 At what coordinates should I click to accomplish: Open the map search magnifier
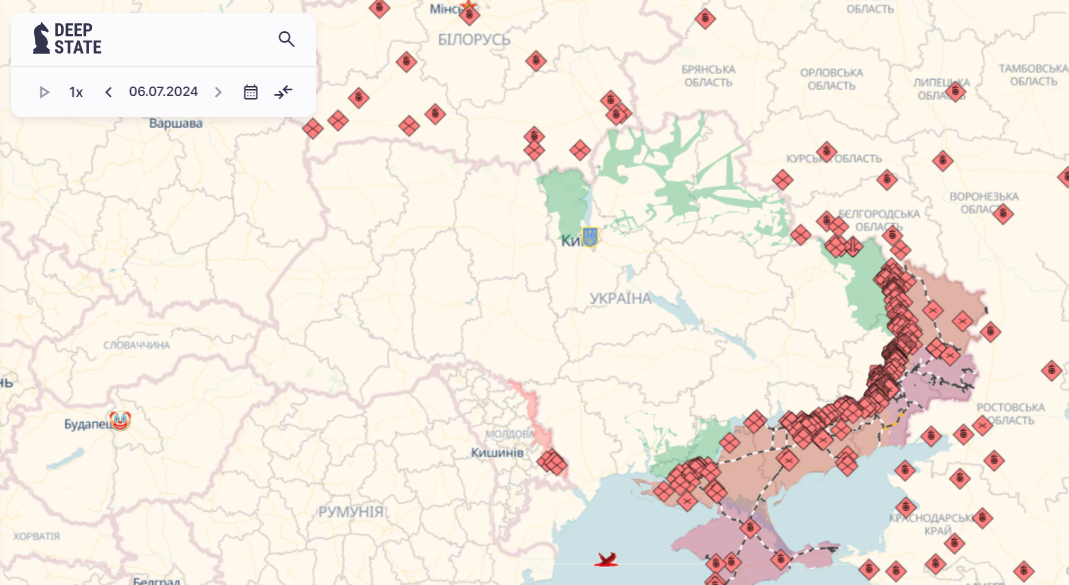286,39
